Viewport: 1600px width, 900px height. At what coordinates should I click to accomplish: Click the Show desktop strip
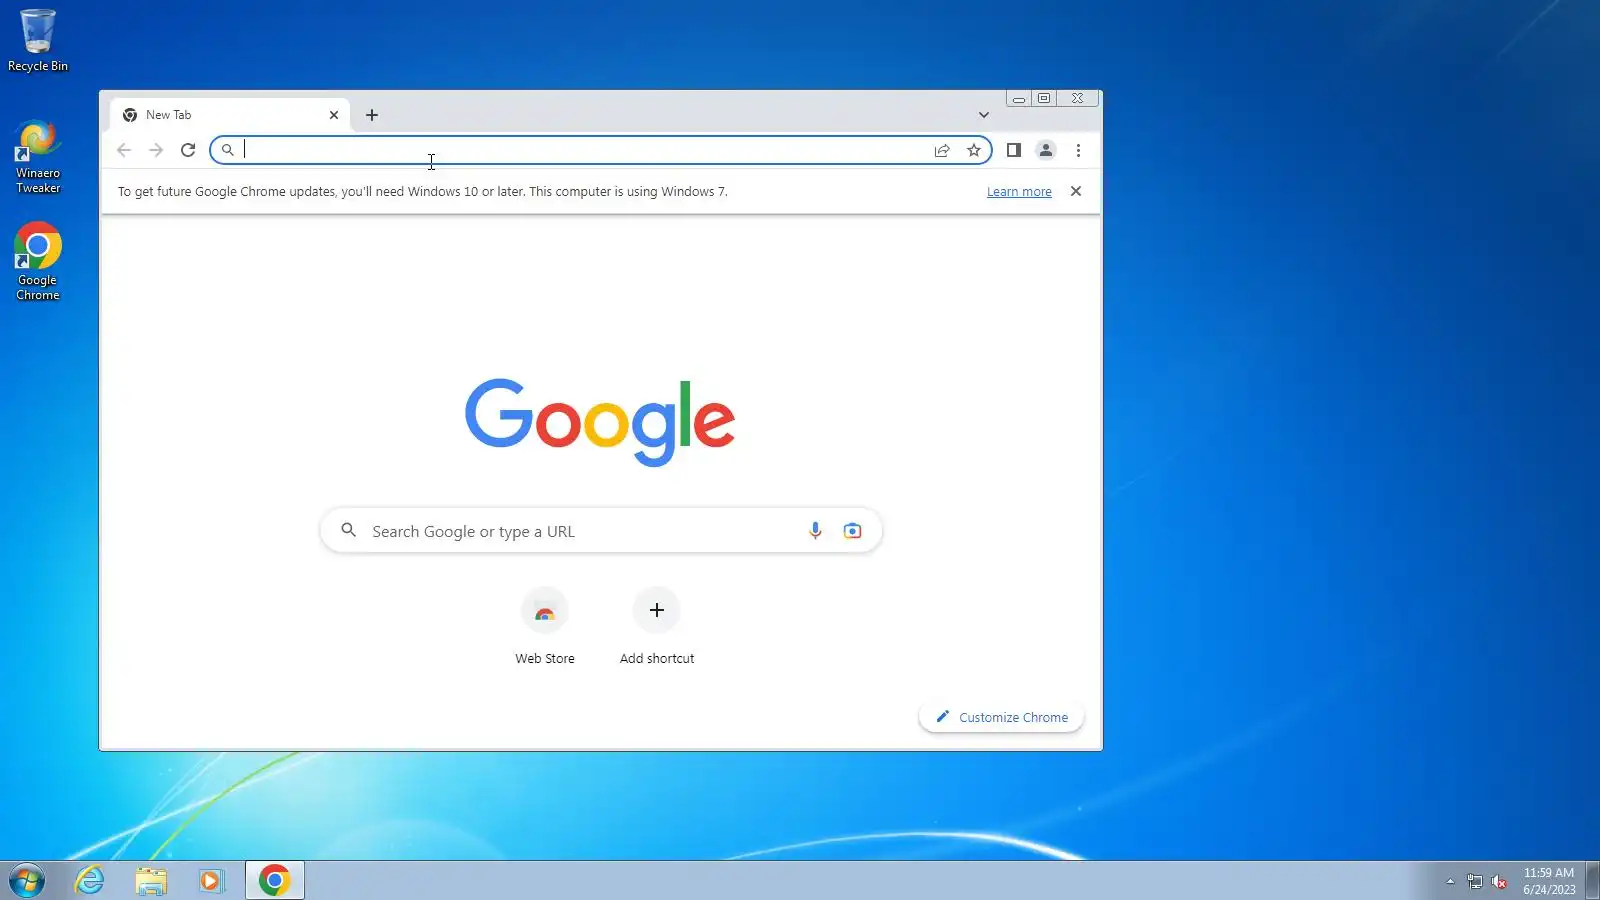tap(1593, 881)
